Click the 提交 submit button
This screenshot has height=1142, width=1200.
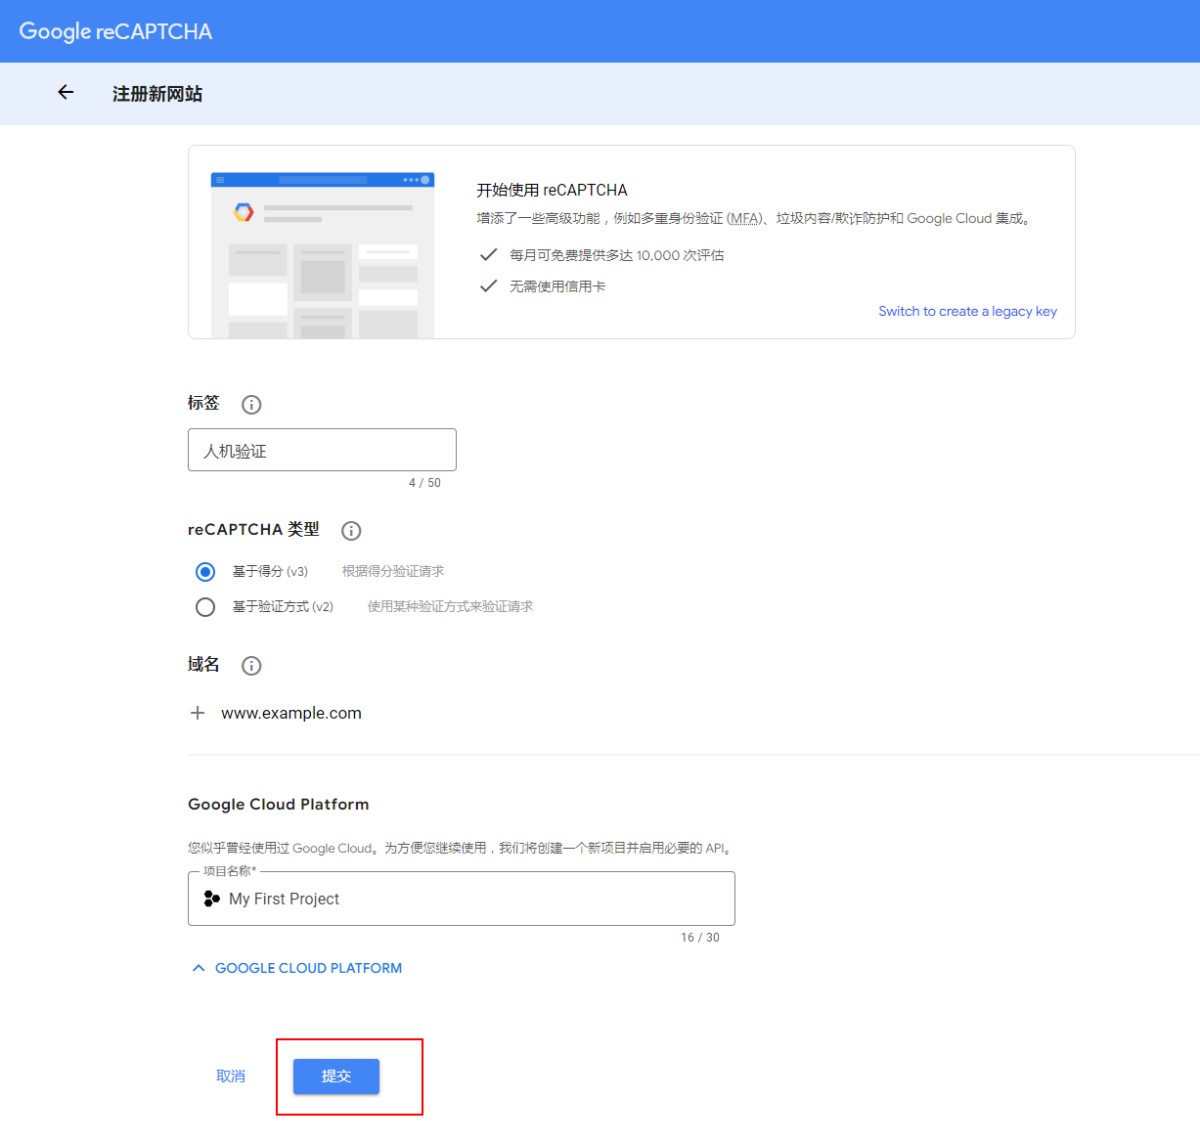[336, 1076]
